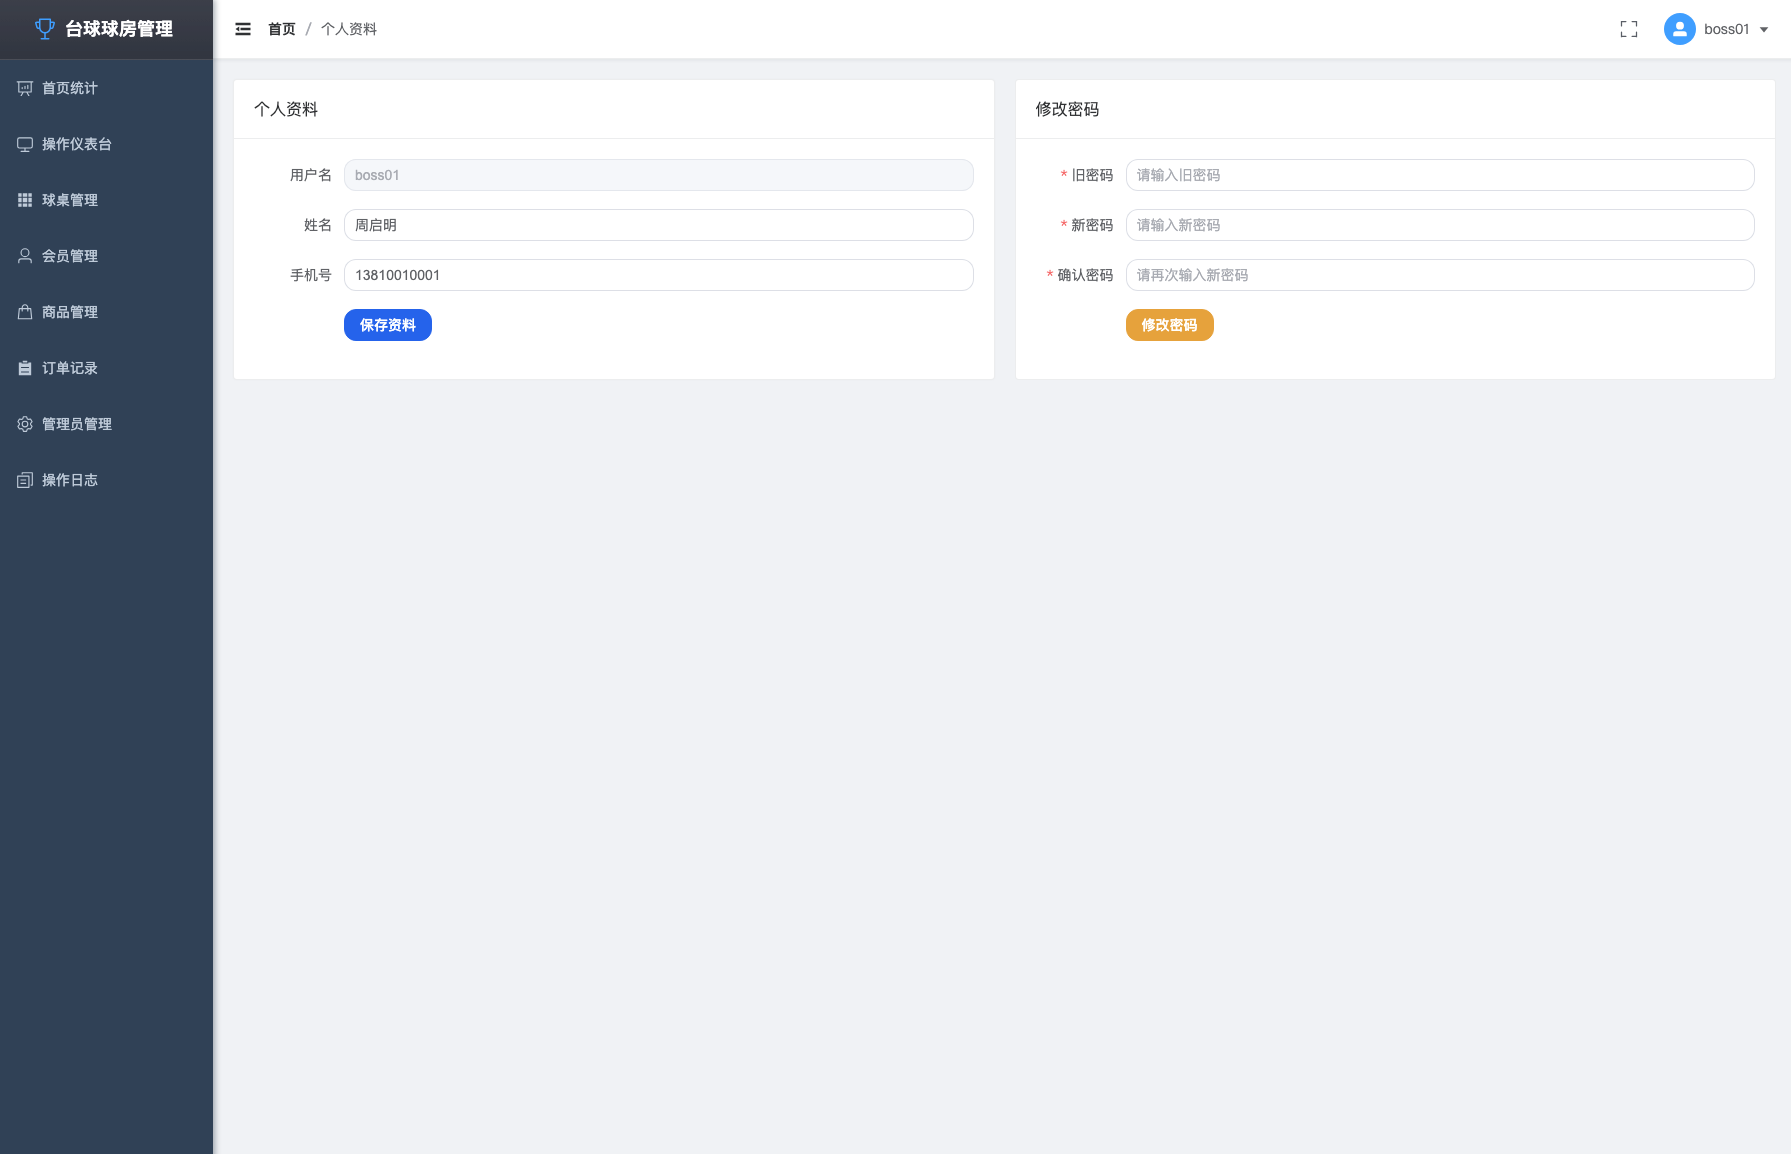This screenshot has width=1791, height=1154.
Task: Open 球桌管理 menu item
Action: 106,200
